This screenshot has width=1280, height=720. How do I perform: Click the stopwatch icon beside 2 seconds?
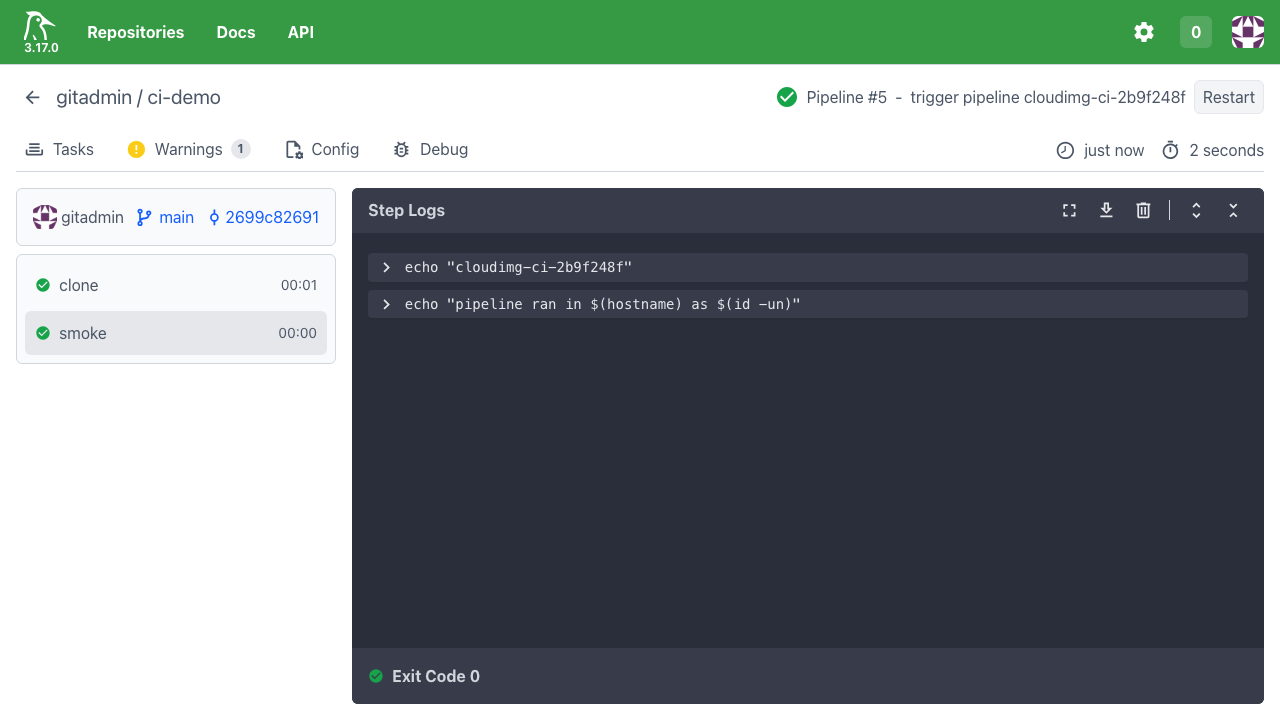[1170, 150]
